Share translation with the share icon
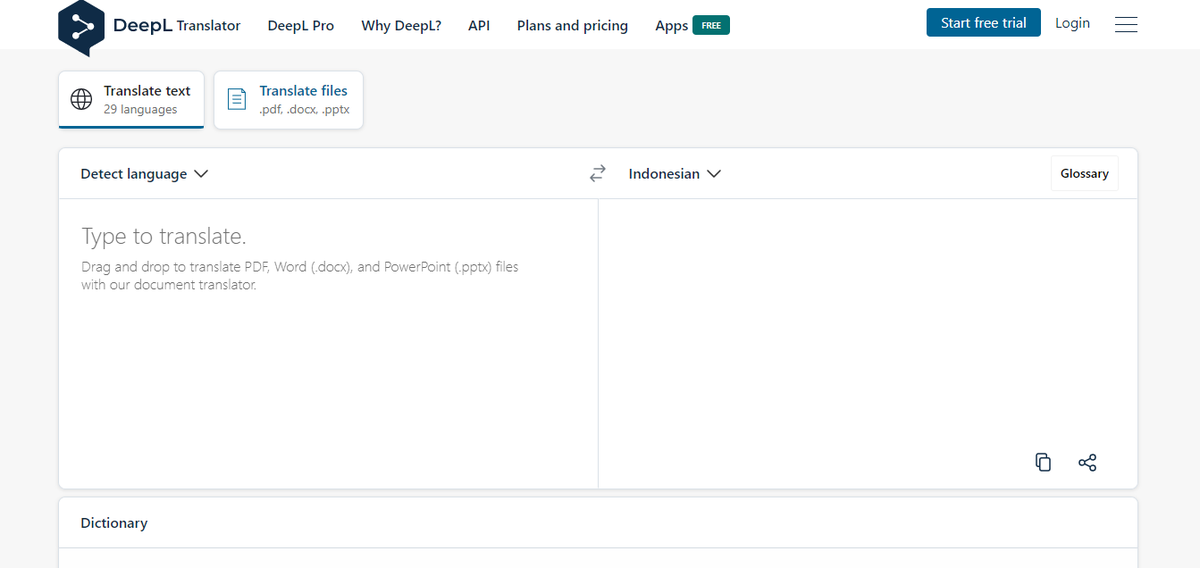Screen dimensions: 1200x568 tap(1088, 462)
